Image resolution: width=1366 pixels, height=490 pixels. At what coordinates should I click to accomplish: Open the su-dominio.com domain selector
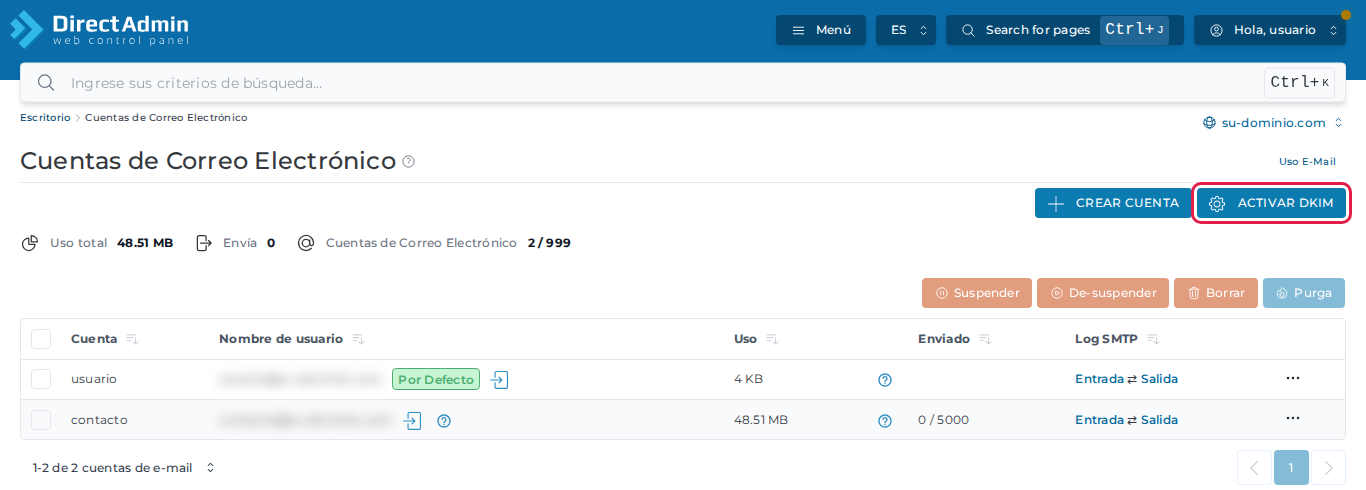pos(1273,123)
